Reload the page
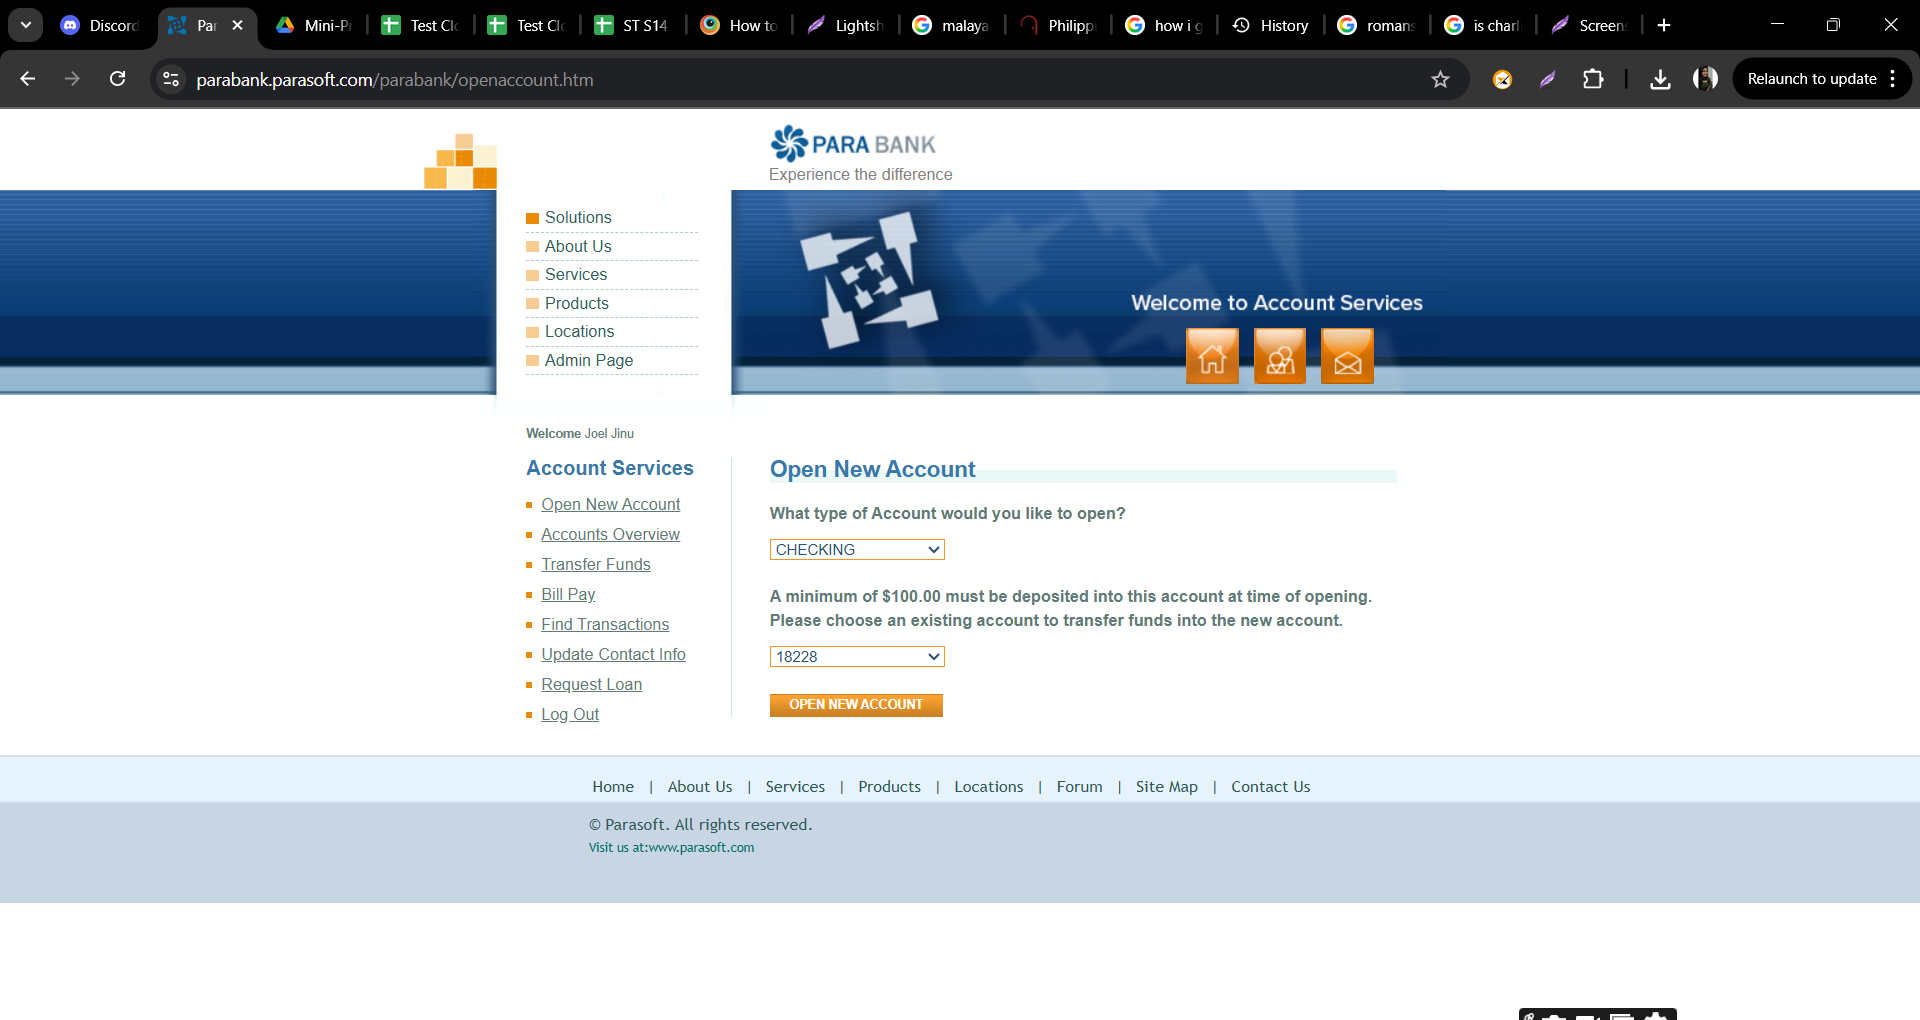Image resolution: width=1920 pixels, height=1020 pixels. coord(118,80)
